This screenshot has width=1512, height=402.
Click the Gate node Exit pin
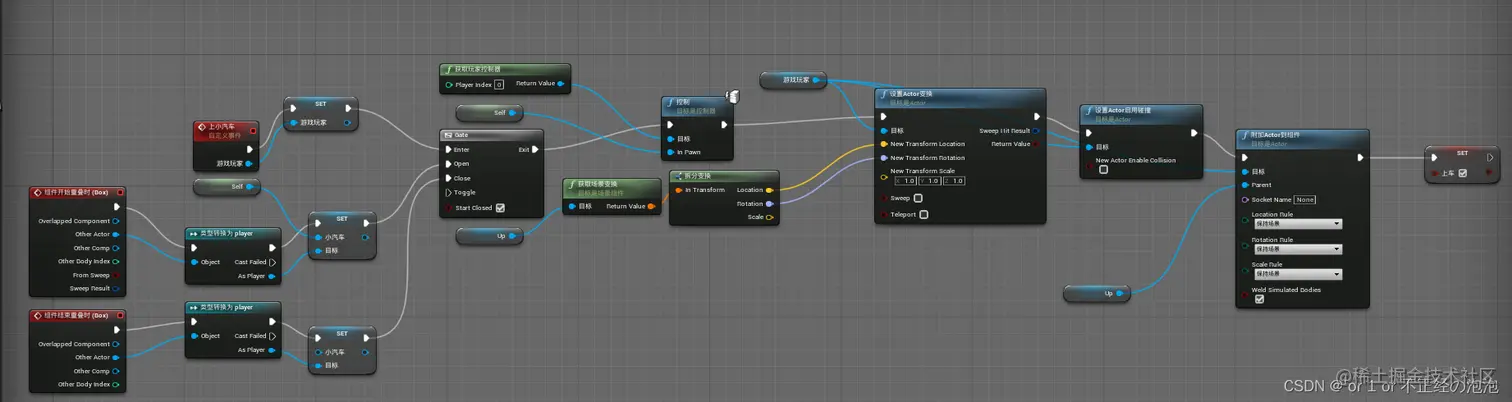tap(535, 150)
